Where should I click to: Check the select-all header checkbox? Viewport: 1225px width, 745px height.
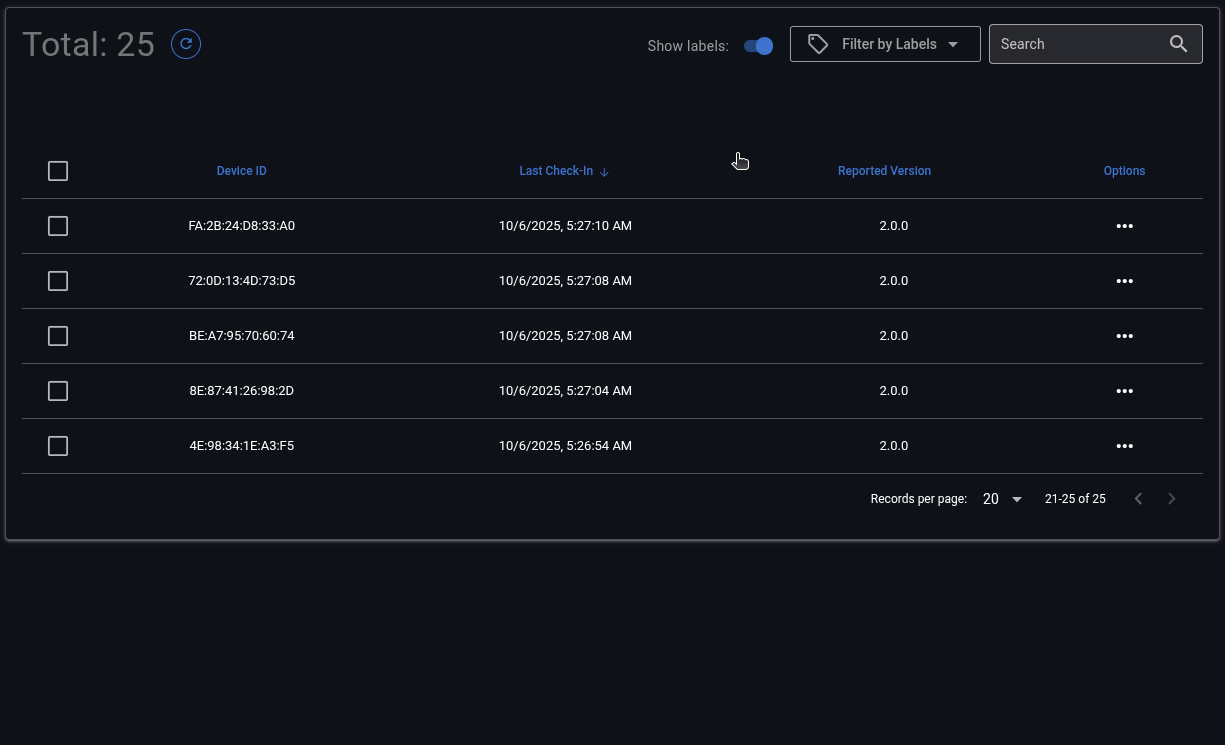click(58, 171)
